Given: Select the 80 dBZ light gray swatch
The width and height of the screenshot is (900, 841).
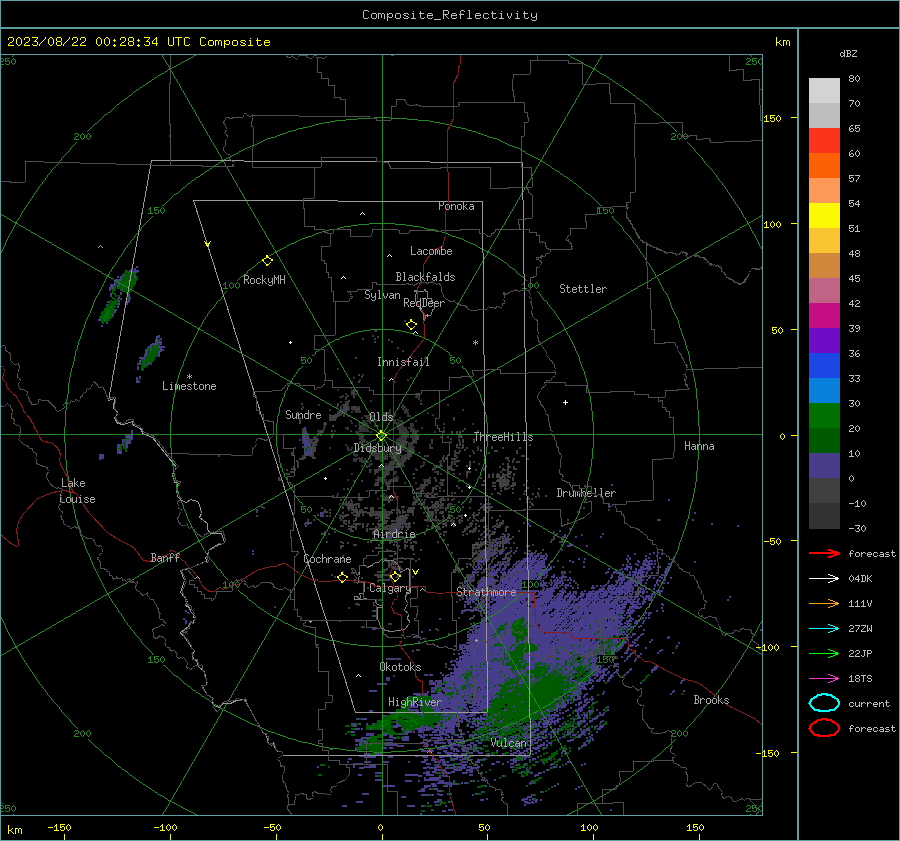Looking at the screenshot, I should pyautogui.click(x=824, y=91).
